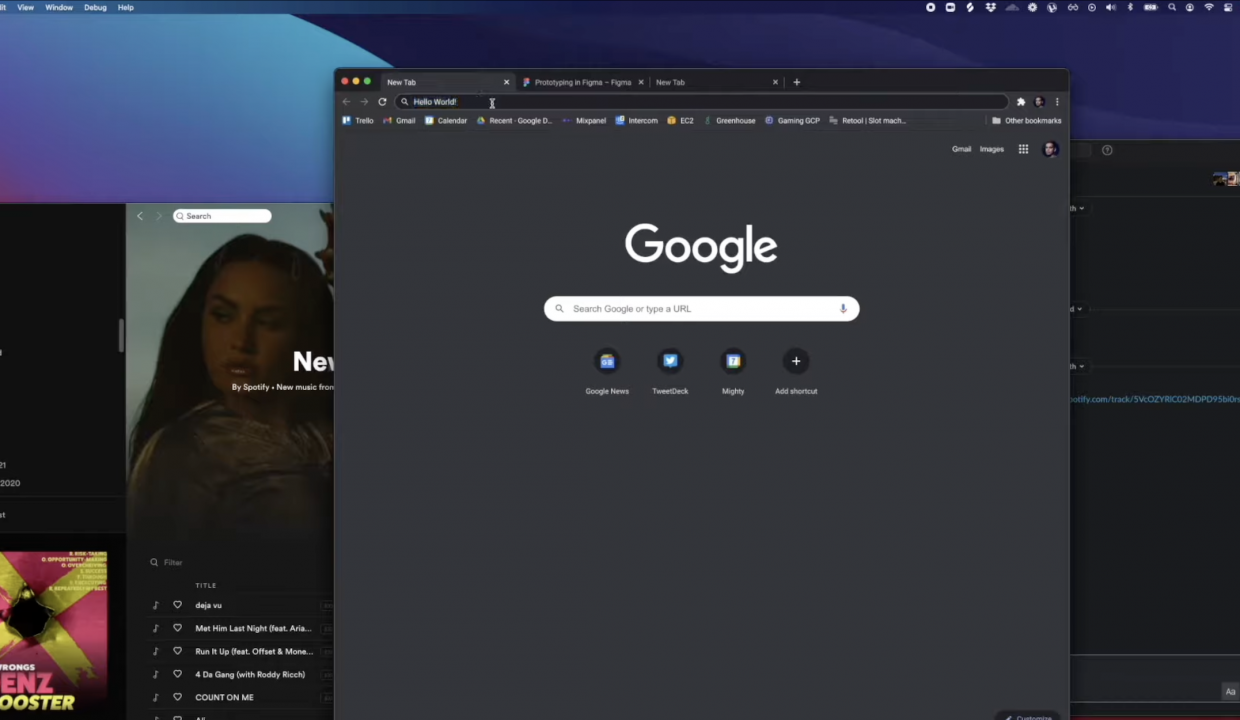This screenshot has width=1240, height=720.
Task: Open the Google News shortcut
Action: point(607,371)
